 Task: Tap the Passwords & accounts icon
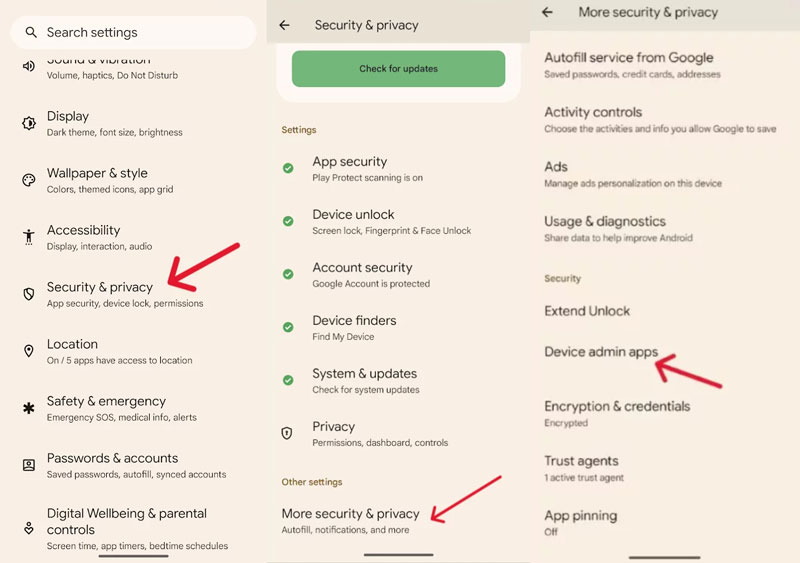[29, 465]
